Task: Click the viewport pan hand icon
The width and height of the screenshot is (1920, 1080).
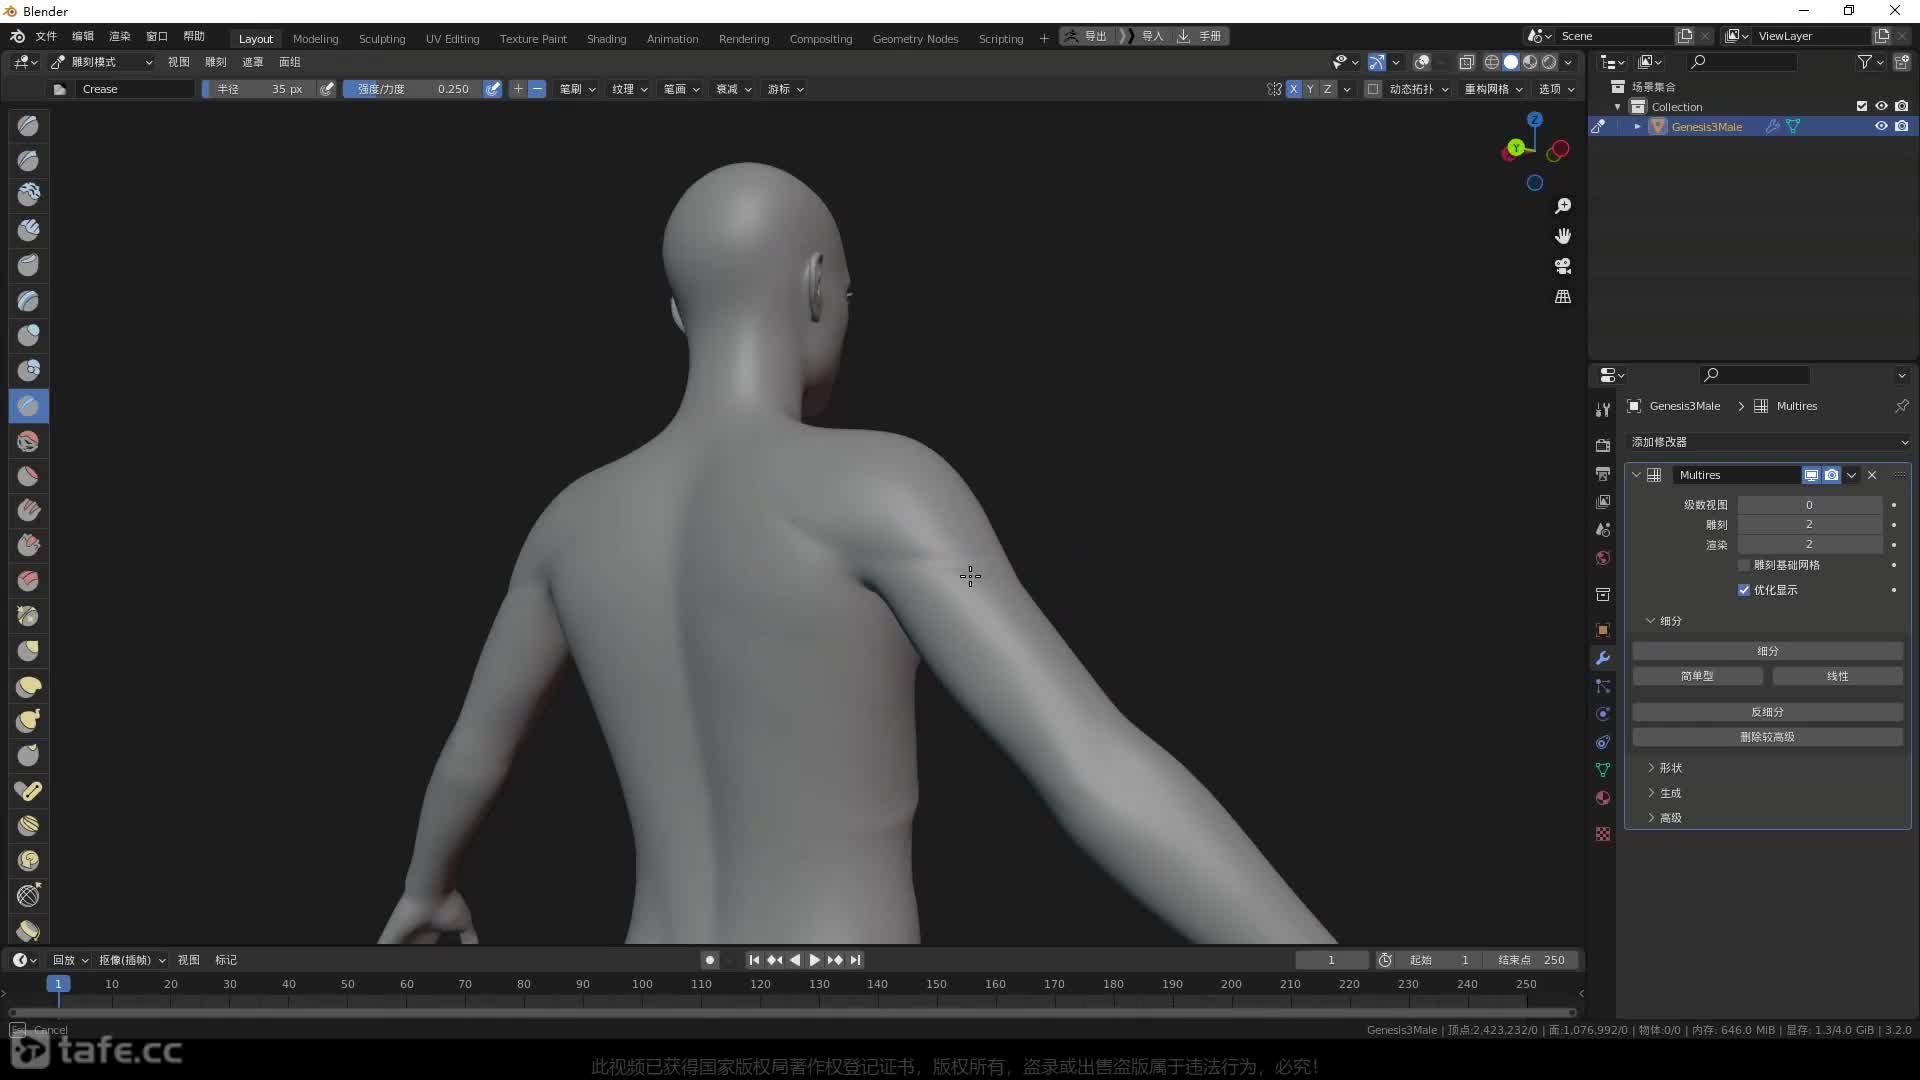Action: [1563, 236]
